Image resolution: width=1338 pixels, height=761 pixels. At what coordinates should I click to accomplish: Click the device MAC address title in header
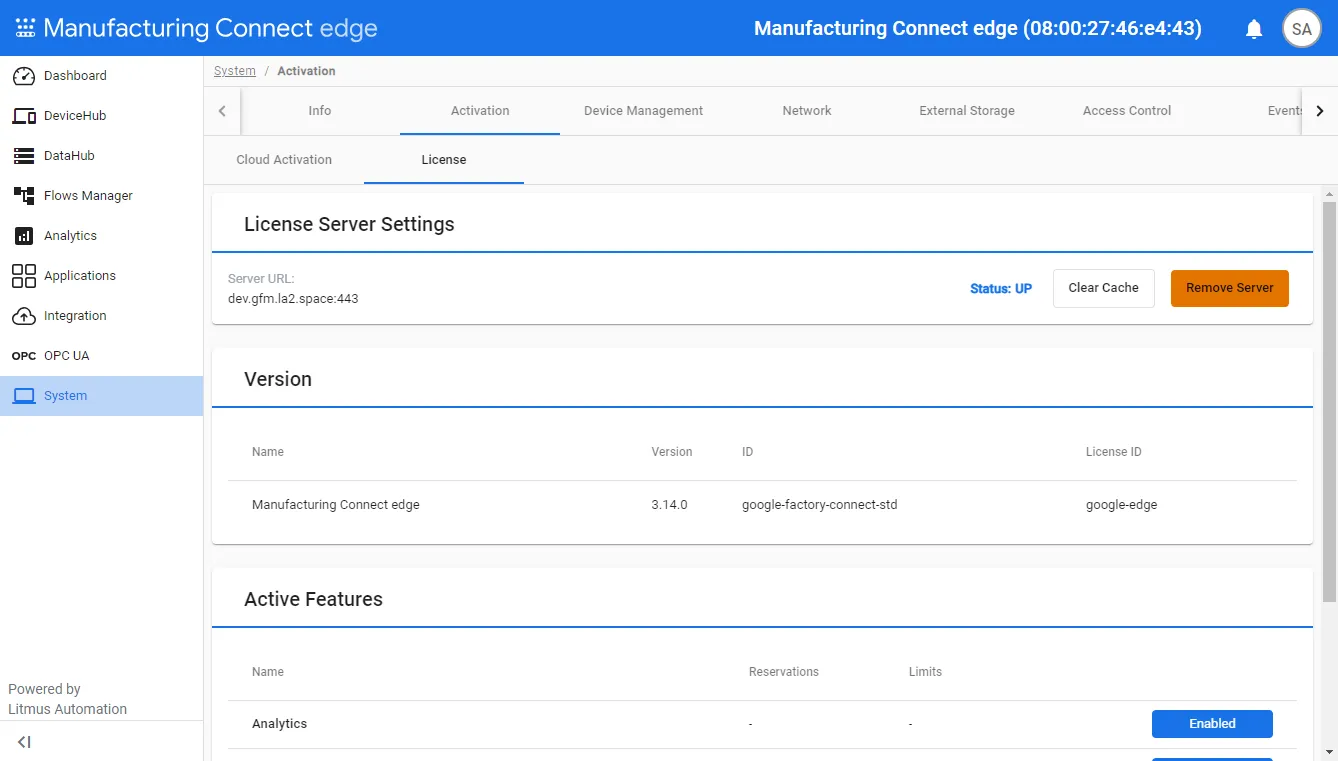click(x=978, y=29)
